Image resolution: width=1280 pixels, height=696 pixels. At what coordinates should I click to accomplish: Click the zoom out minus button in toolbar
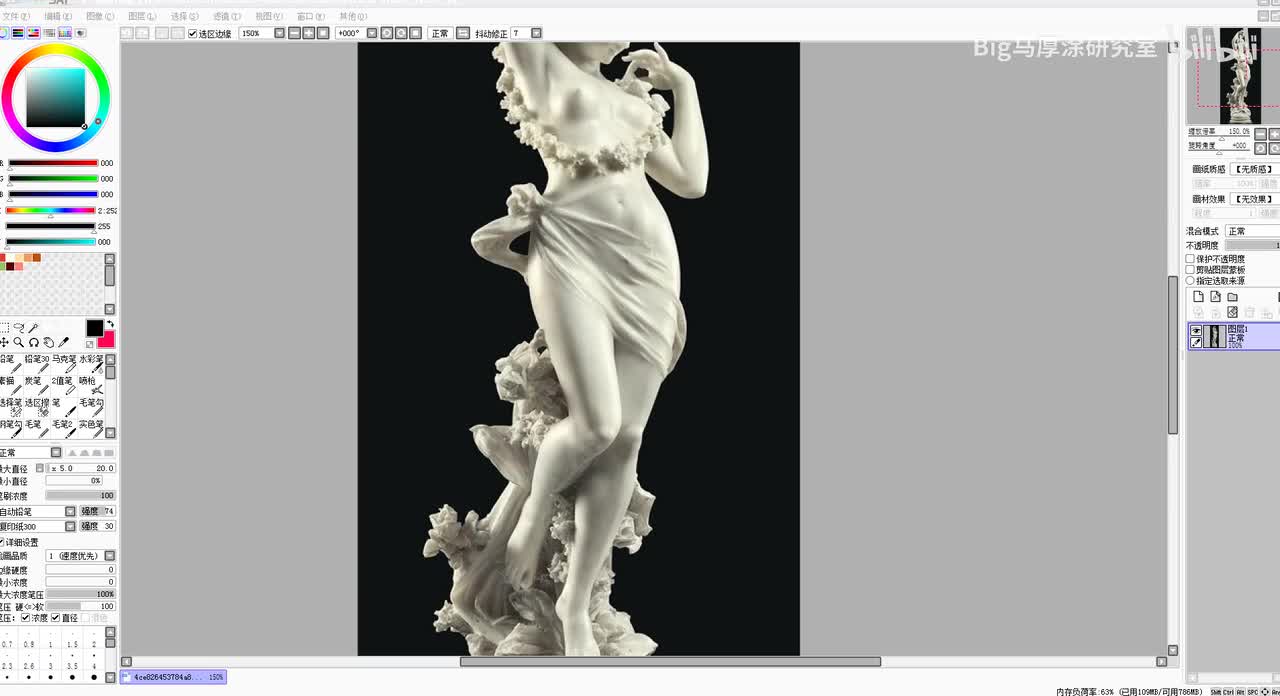pos(294,33)
